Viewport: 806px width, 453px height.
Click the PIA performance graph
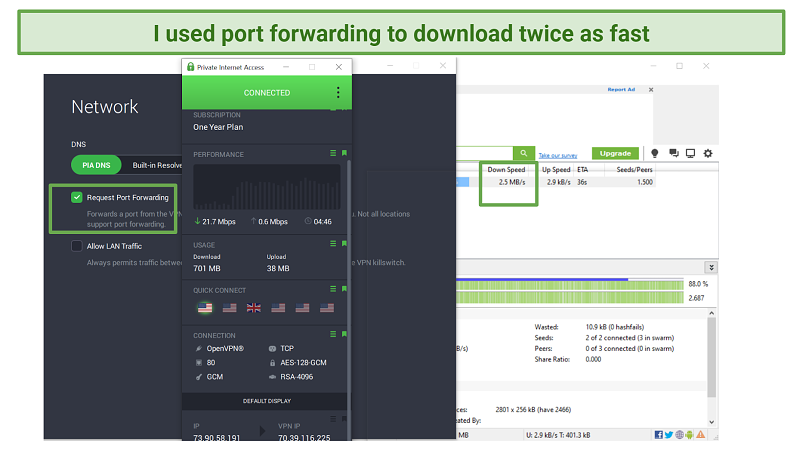tap(267, 187)
